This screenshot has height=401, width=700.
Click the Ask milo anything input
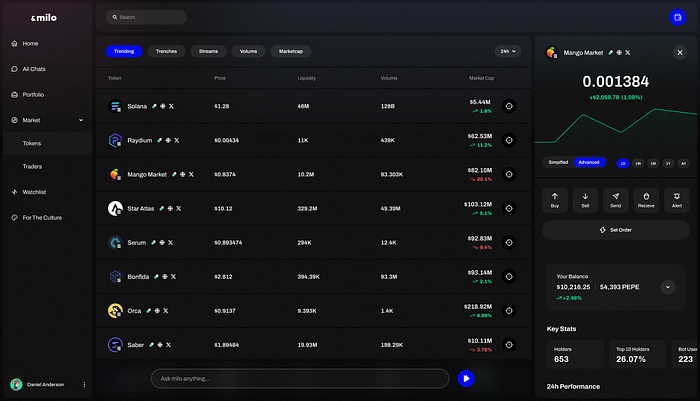(300, 379)
